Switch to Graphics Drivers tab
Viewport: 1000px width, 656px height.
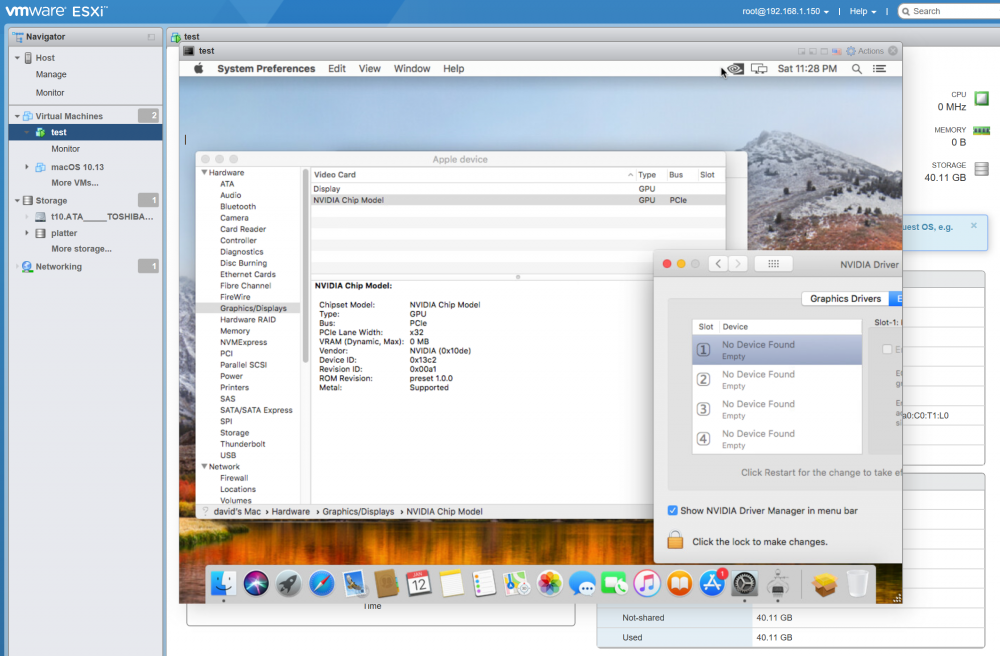[x=845, y=298]
